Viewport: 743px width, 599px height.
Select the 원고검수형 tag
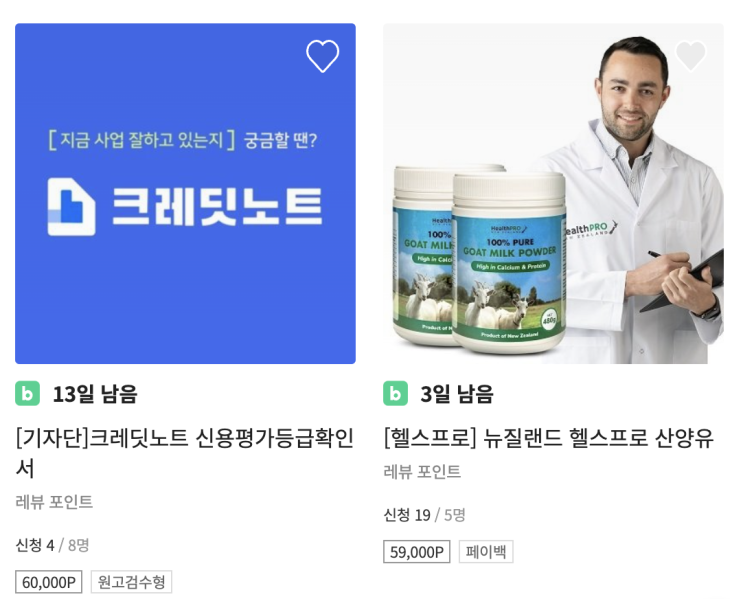pyautogui.click(x=131, y=582)
